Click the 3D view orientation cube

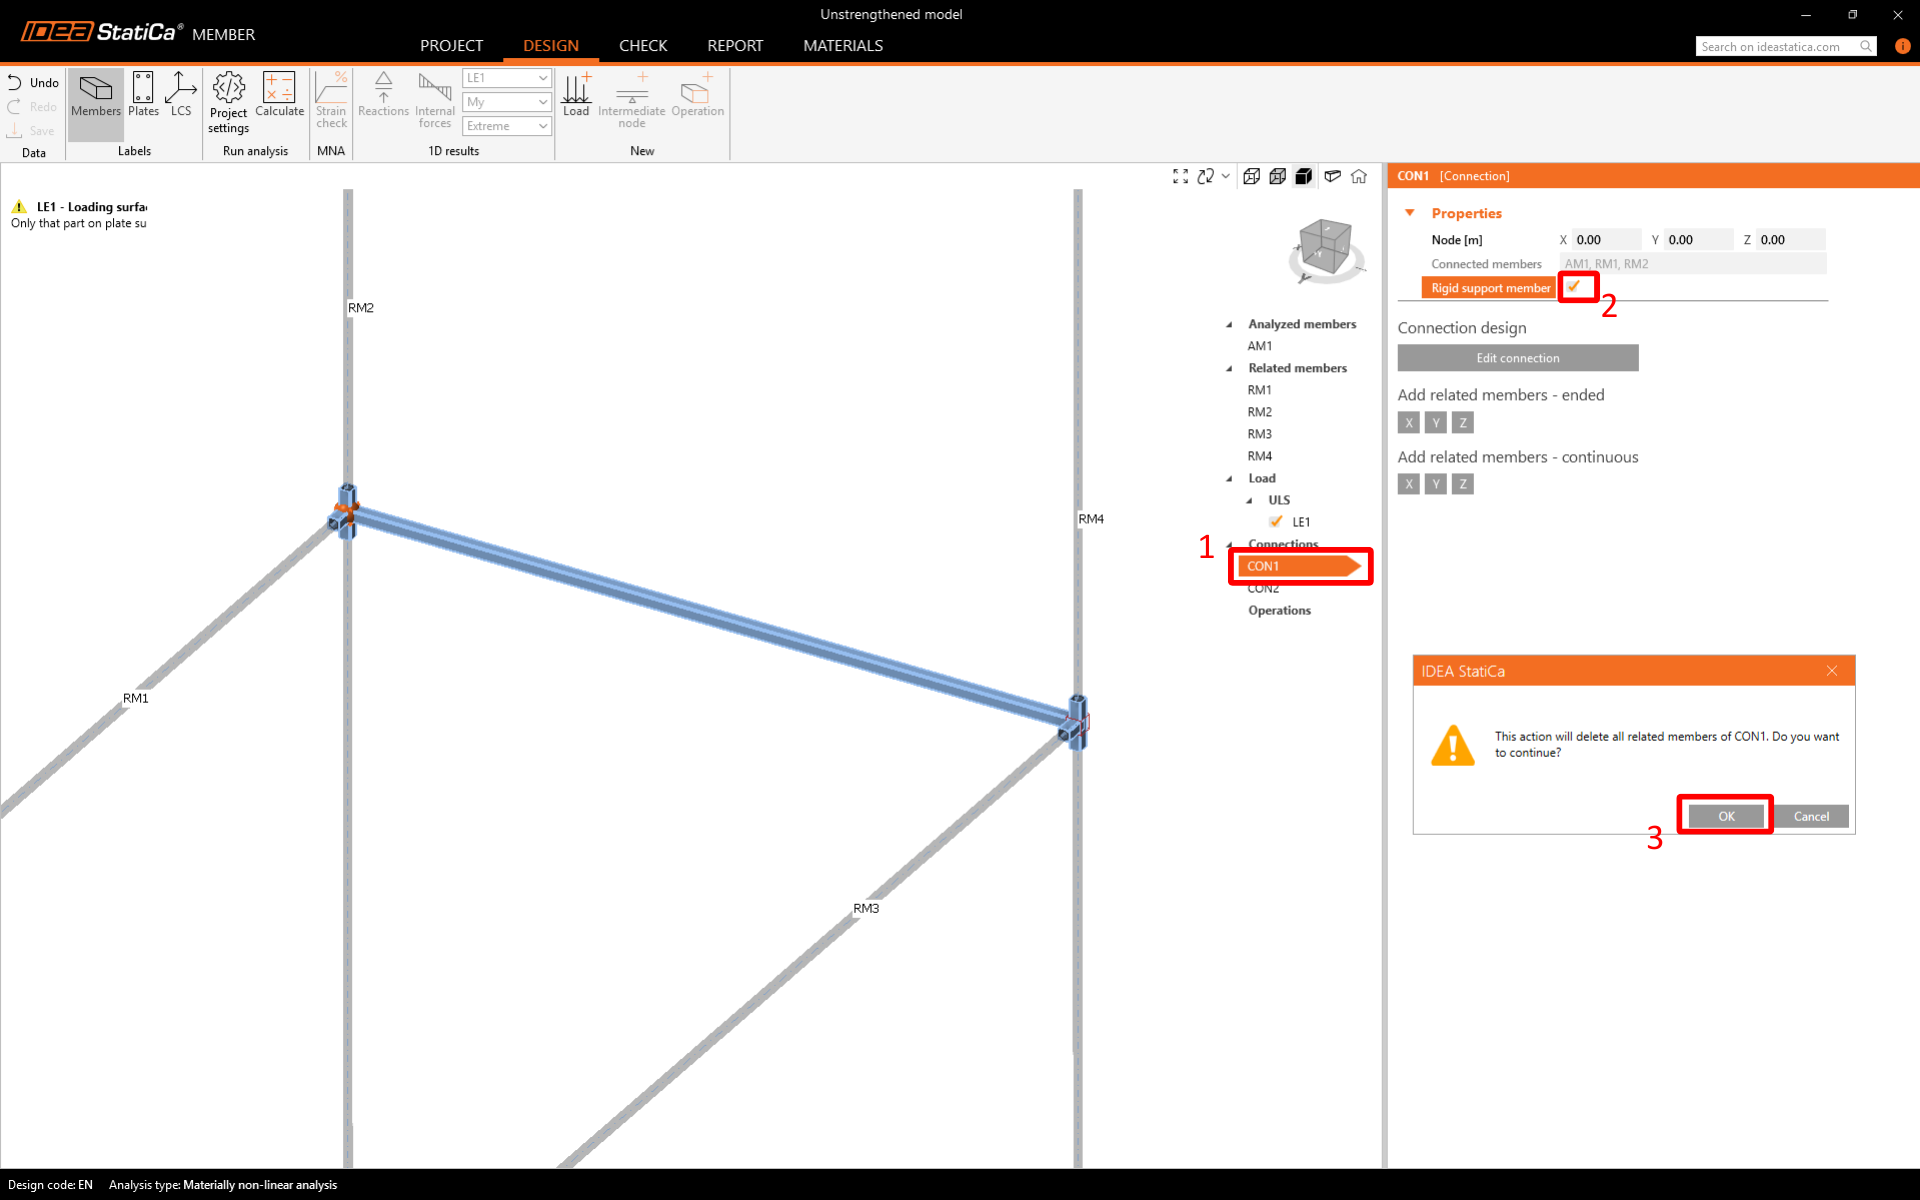click(1326, 247)
